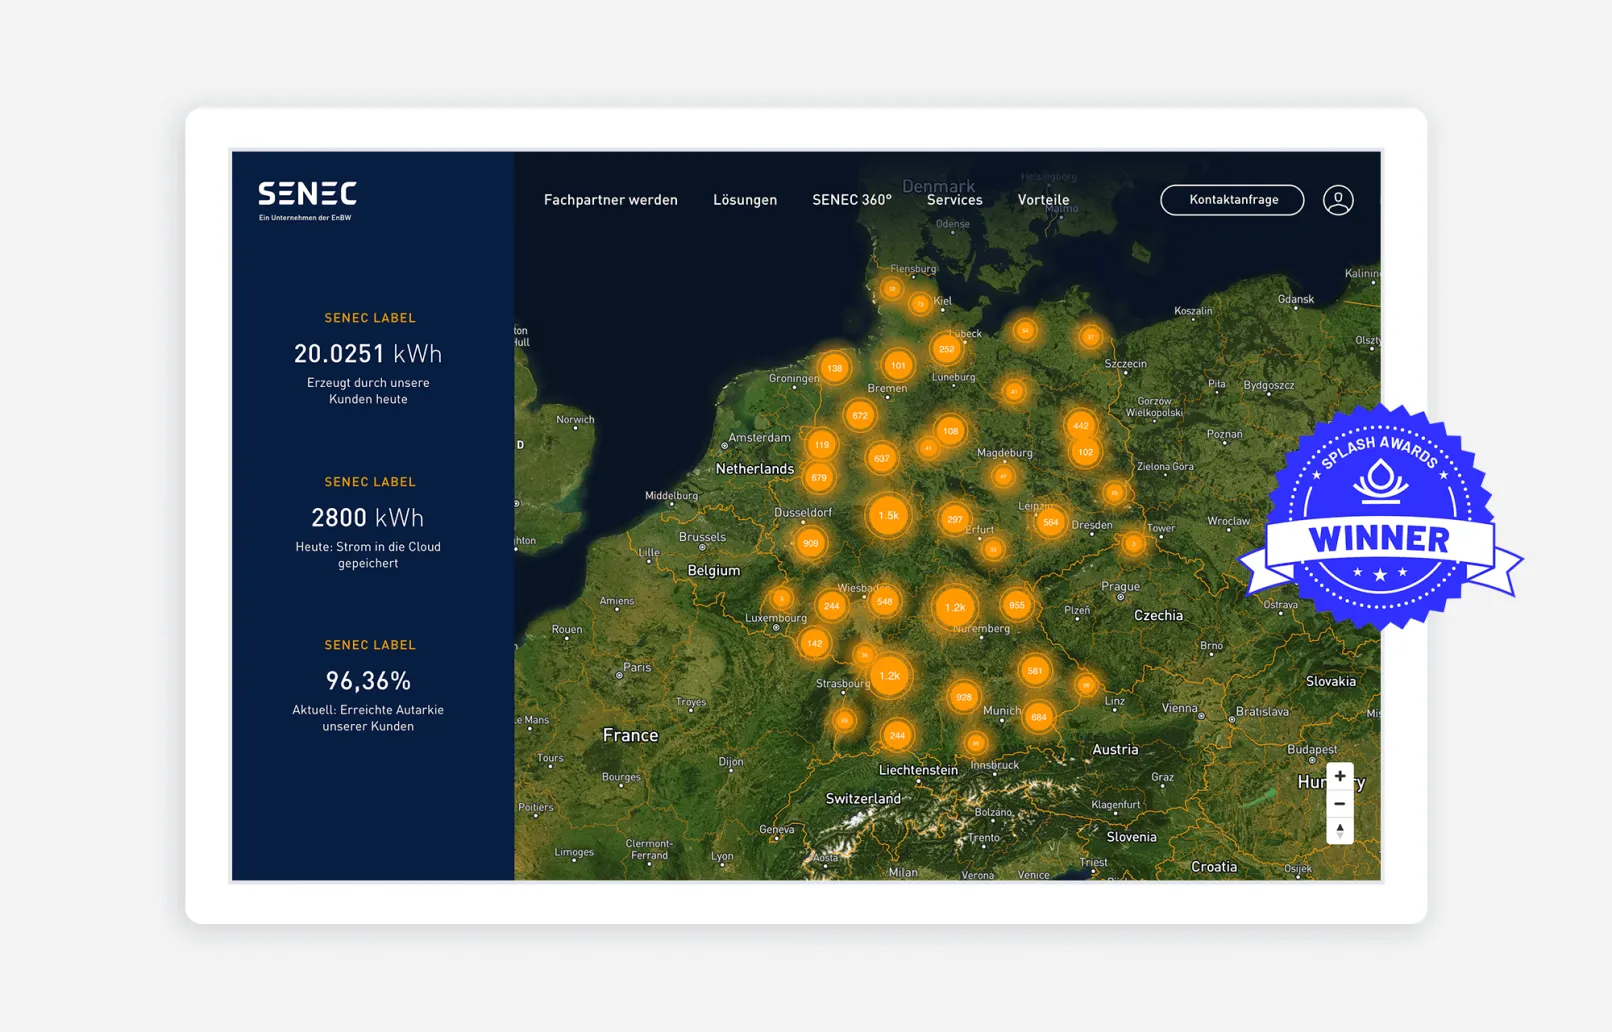The image size is (1612, 1032).
Task: Open the Vorteile navigation item
Action: (x=1043, y=200)
